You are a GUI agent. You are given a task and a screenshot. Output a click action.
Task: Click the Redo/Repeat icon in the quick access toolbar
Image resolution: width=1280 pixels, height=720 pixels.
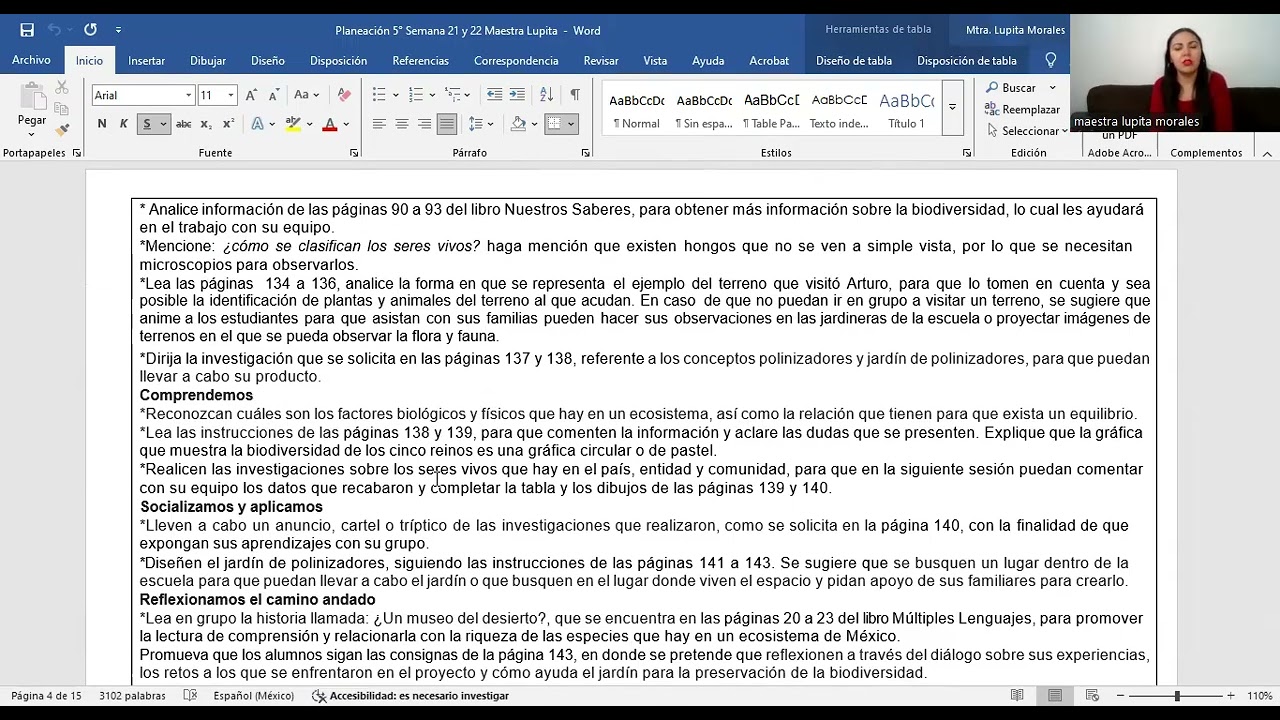90,30
